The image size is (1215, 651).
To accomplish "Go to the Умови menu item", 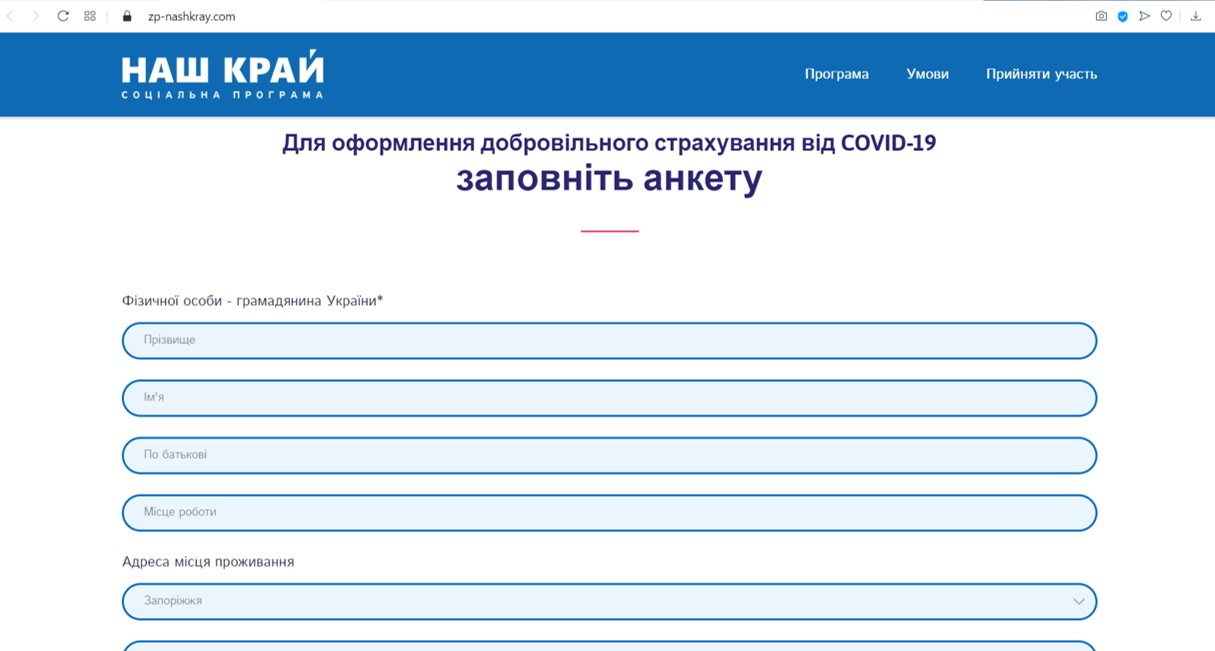I will (x=927, y=74).
